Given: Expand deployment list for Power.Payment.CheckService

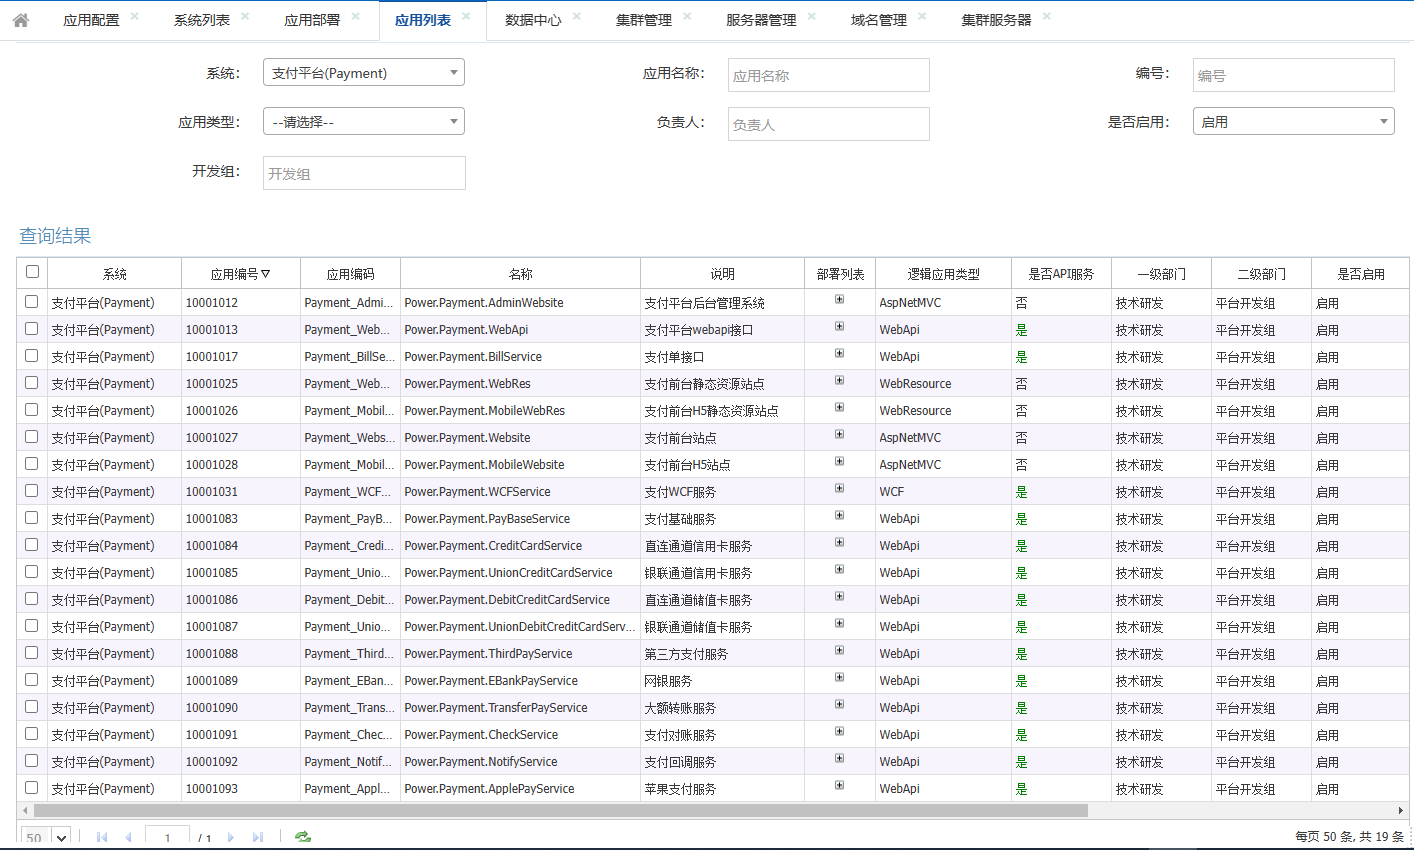Looking at the screenshot, I should point(839,731).
